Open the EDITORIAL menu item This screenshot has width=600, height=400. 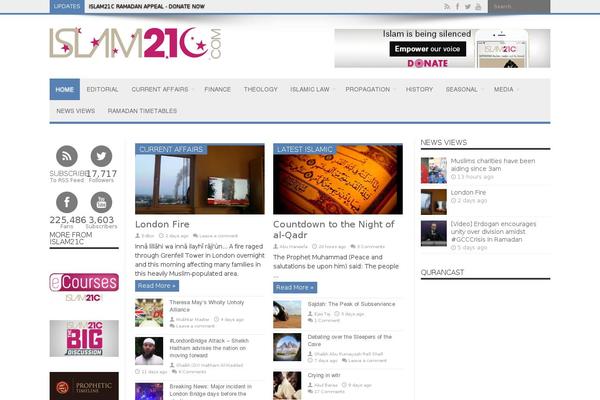coord(102,89)
